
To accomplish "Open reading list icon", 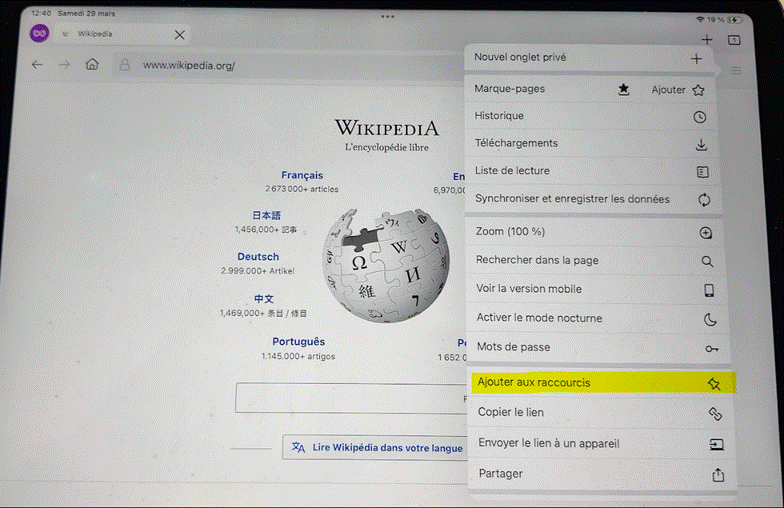I will [x=702, y=172].
